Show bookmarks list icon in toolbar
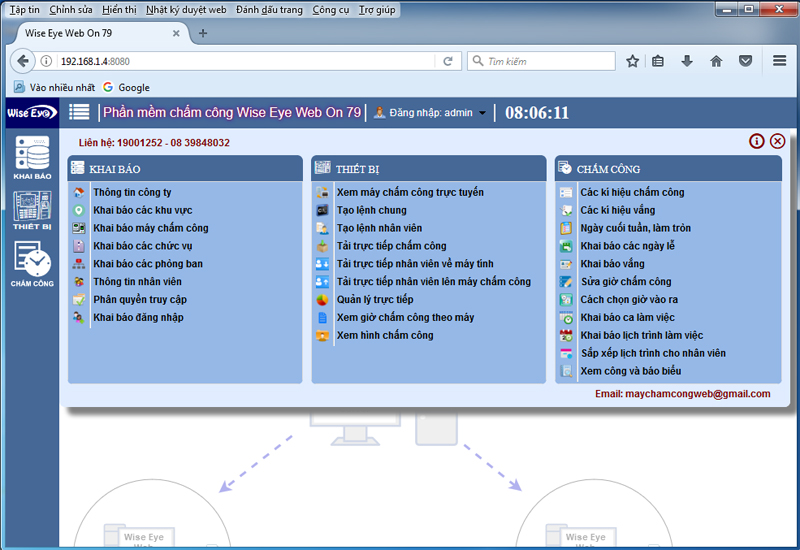Viewport: 800px width, 550px height. click(x=658, y=61)
